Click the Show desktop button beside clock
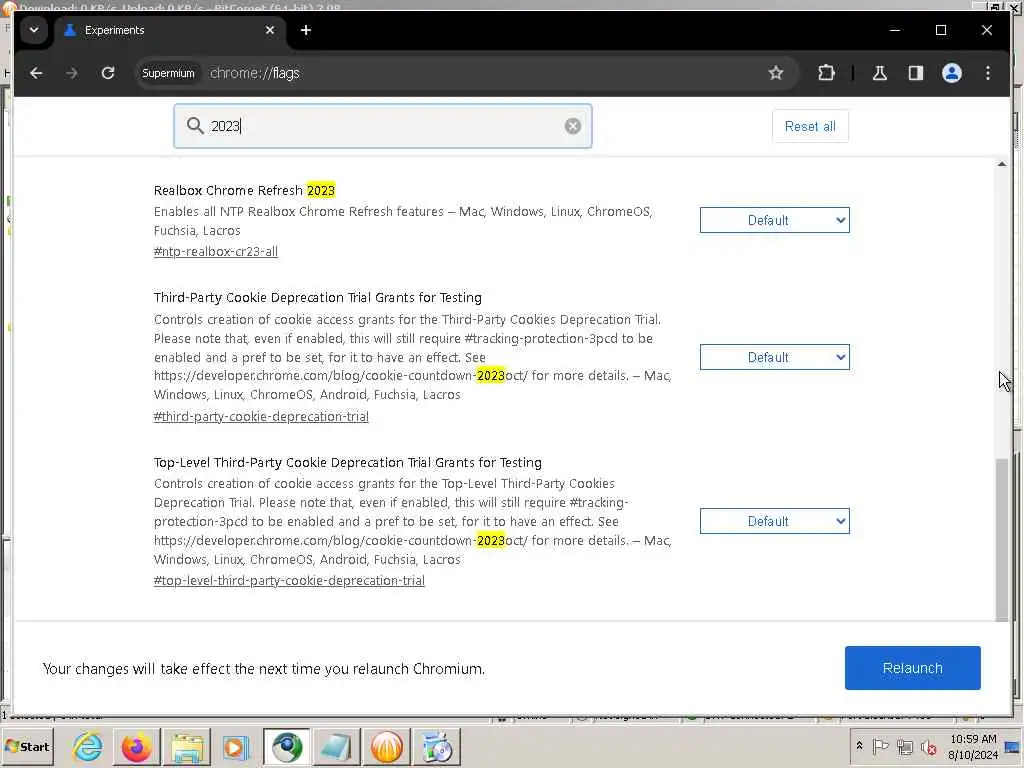 (x=1014, y=746)
